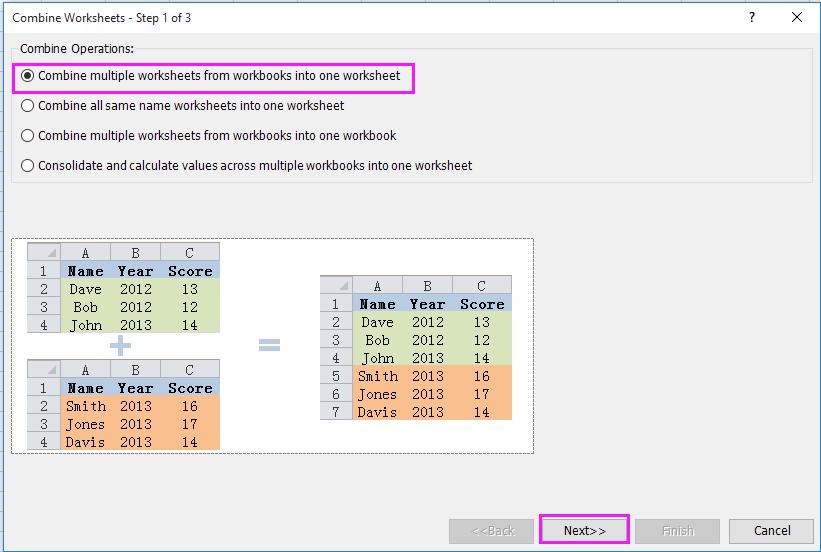Click the combined result table preview image
The image size is (821, 552).
click(416, 347)
